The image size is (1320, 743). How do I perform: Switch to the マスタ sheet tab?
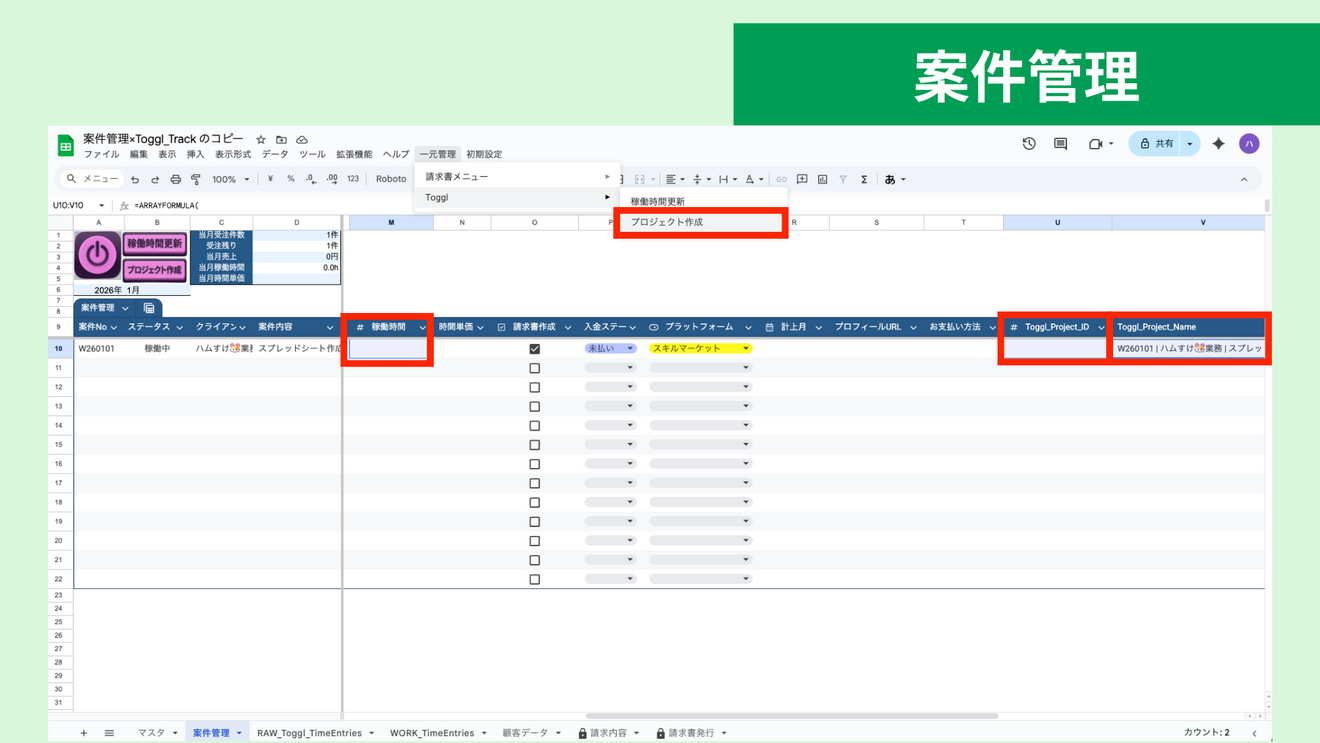(157, 733)
